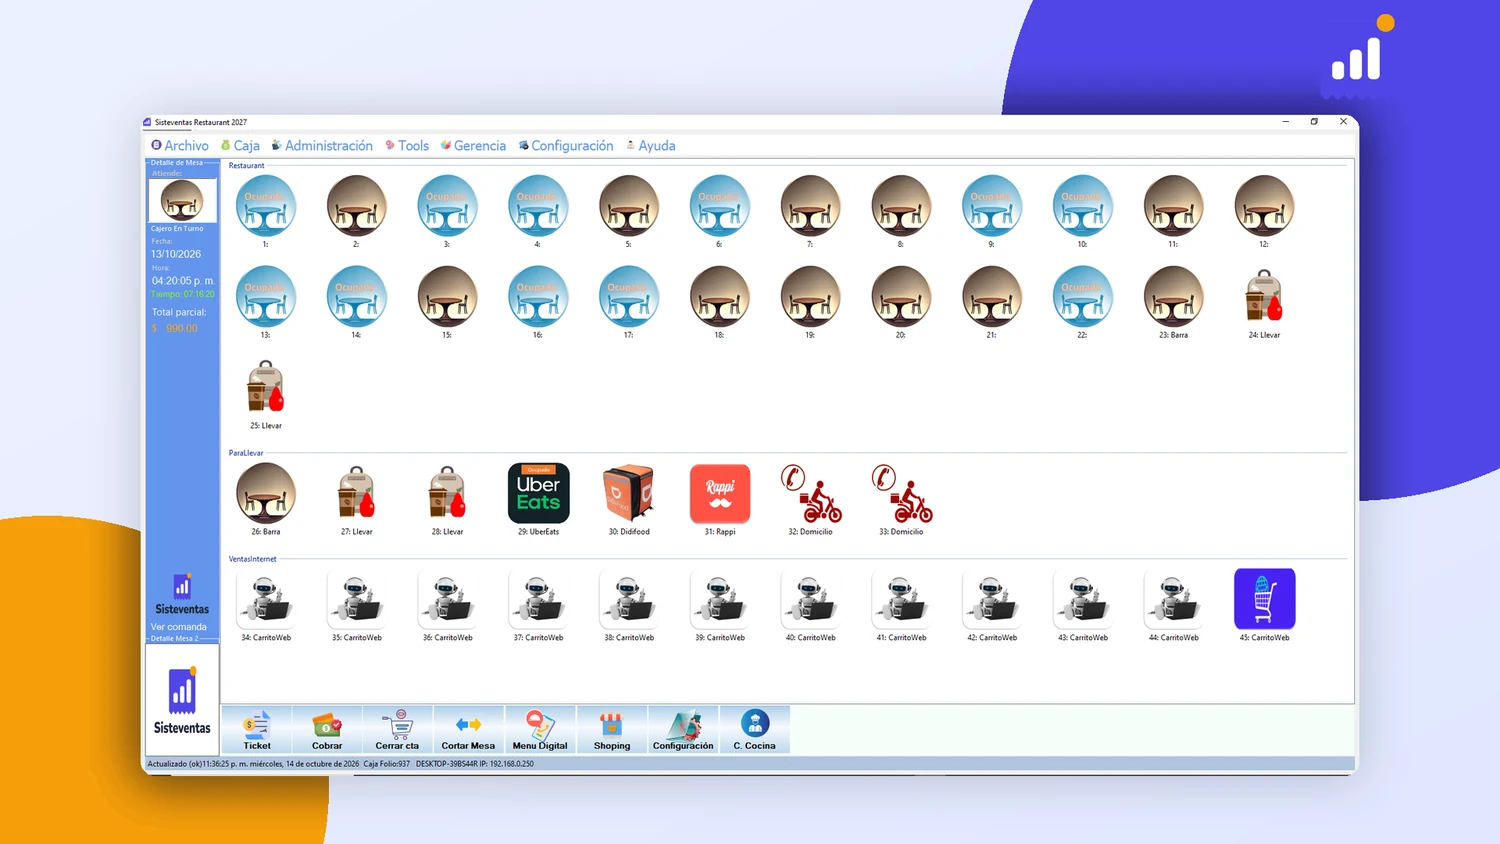The height and width of the screenshot is (844, 1500).
Task: Open the Archivo menu
Action: (180, 146)
